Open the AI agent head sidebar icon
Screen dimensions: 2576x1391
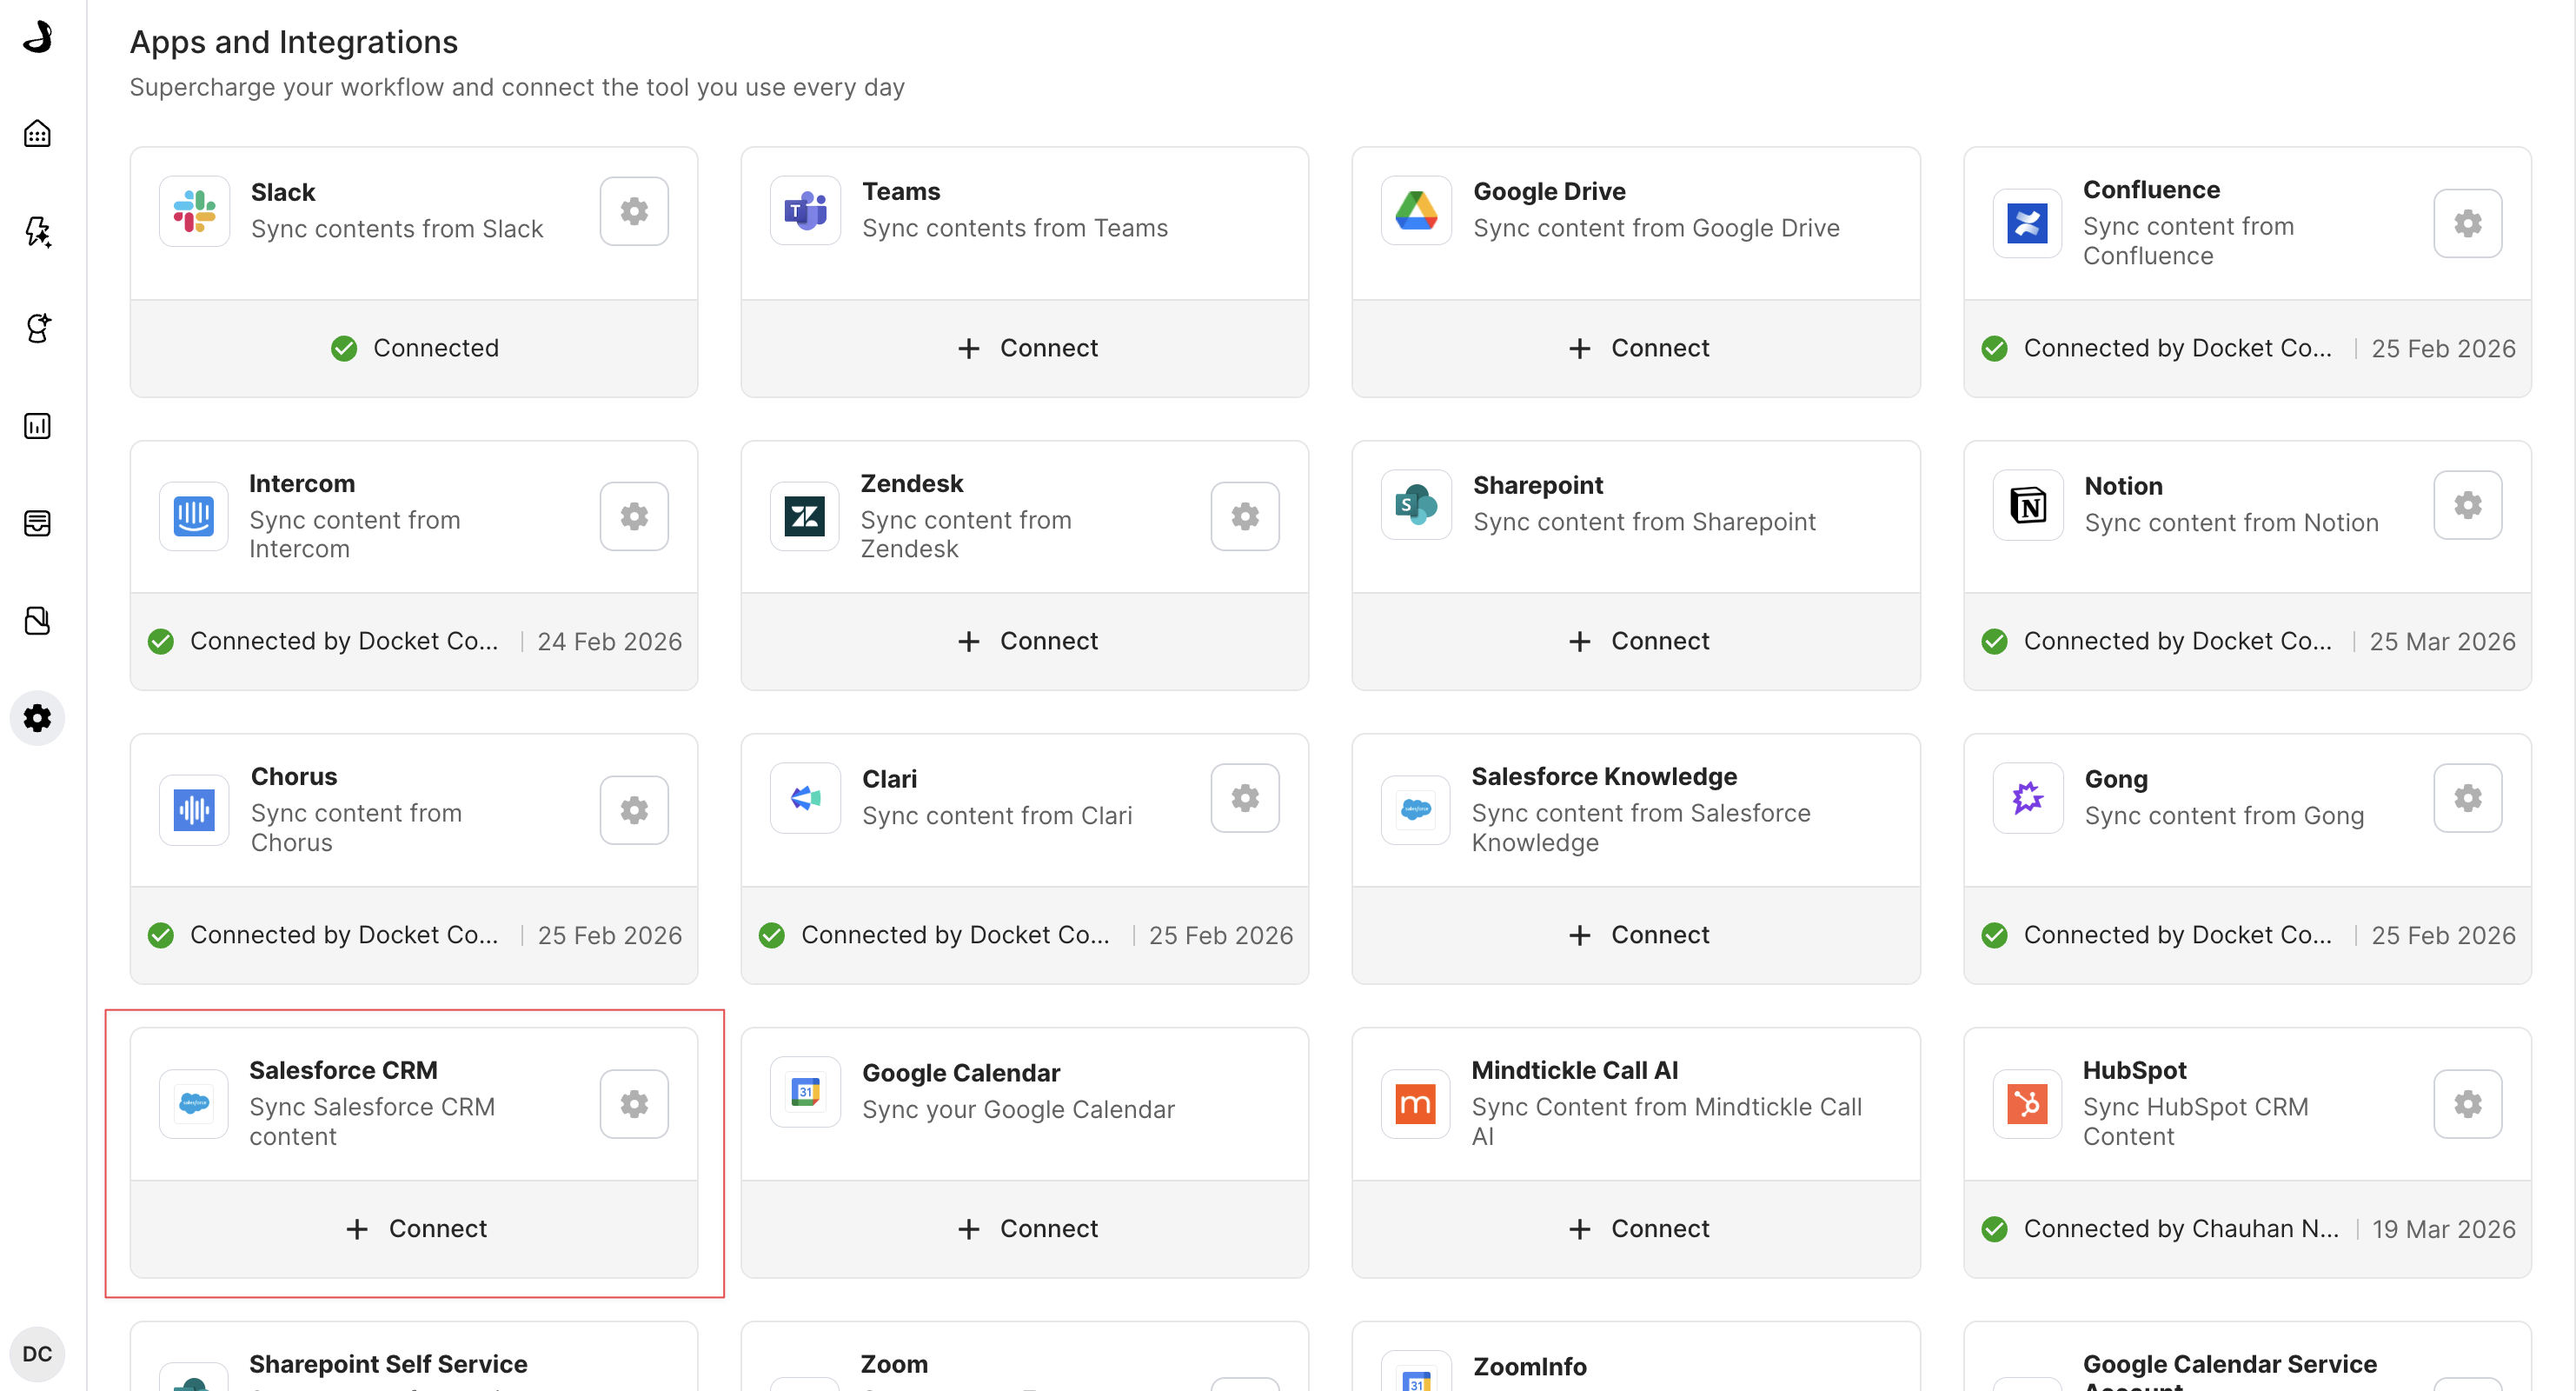point(37,328)
